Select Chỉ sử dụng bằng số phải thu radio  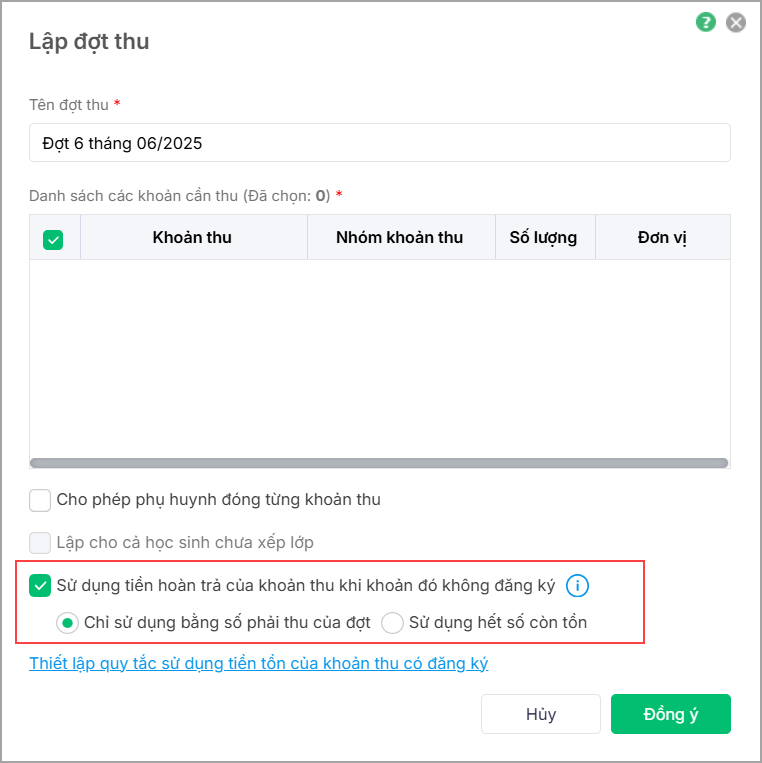pyautogui.click(x=67, y=623)
